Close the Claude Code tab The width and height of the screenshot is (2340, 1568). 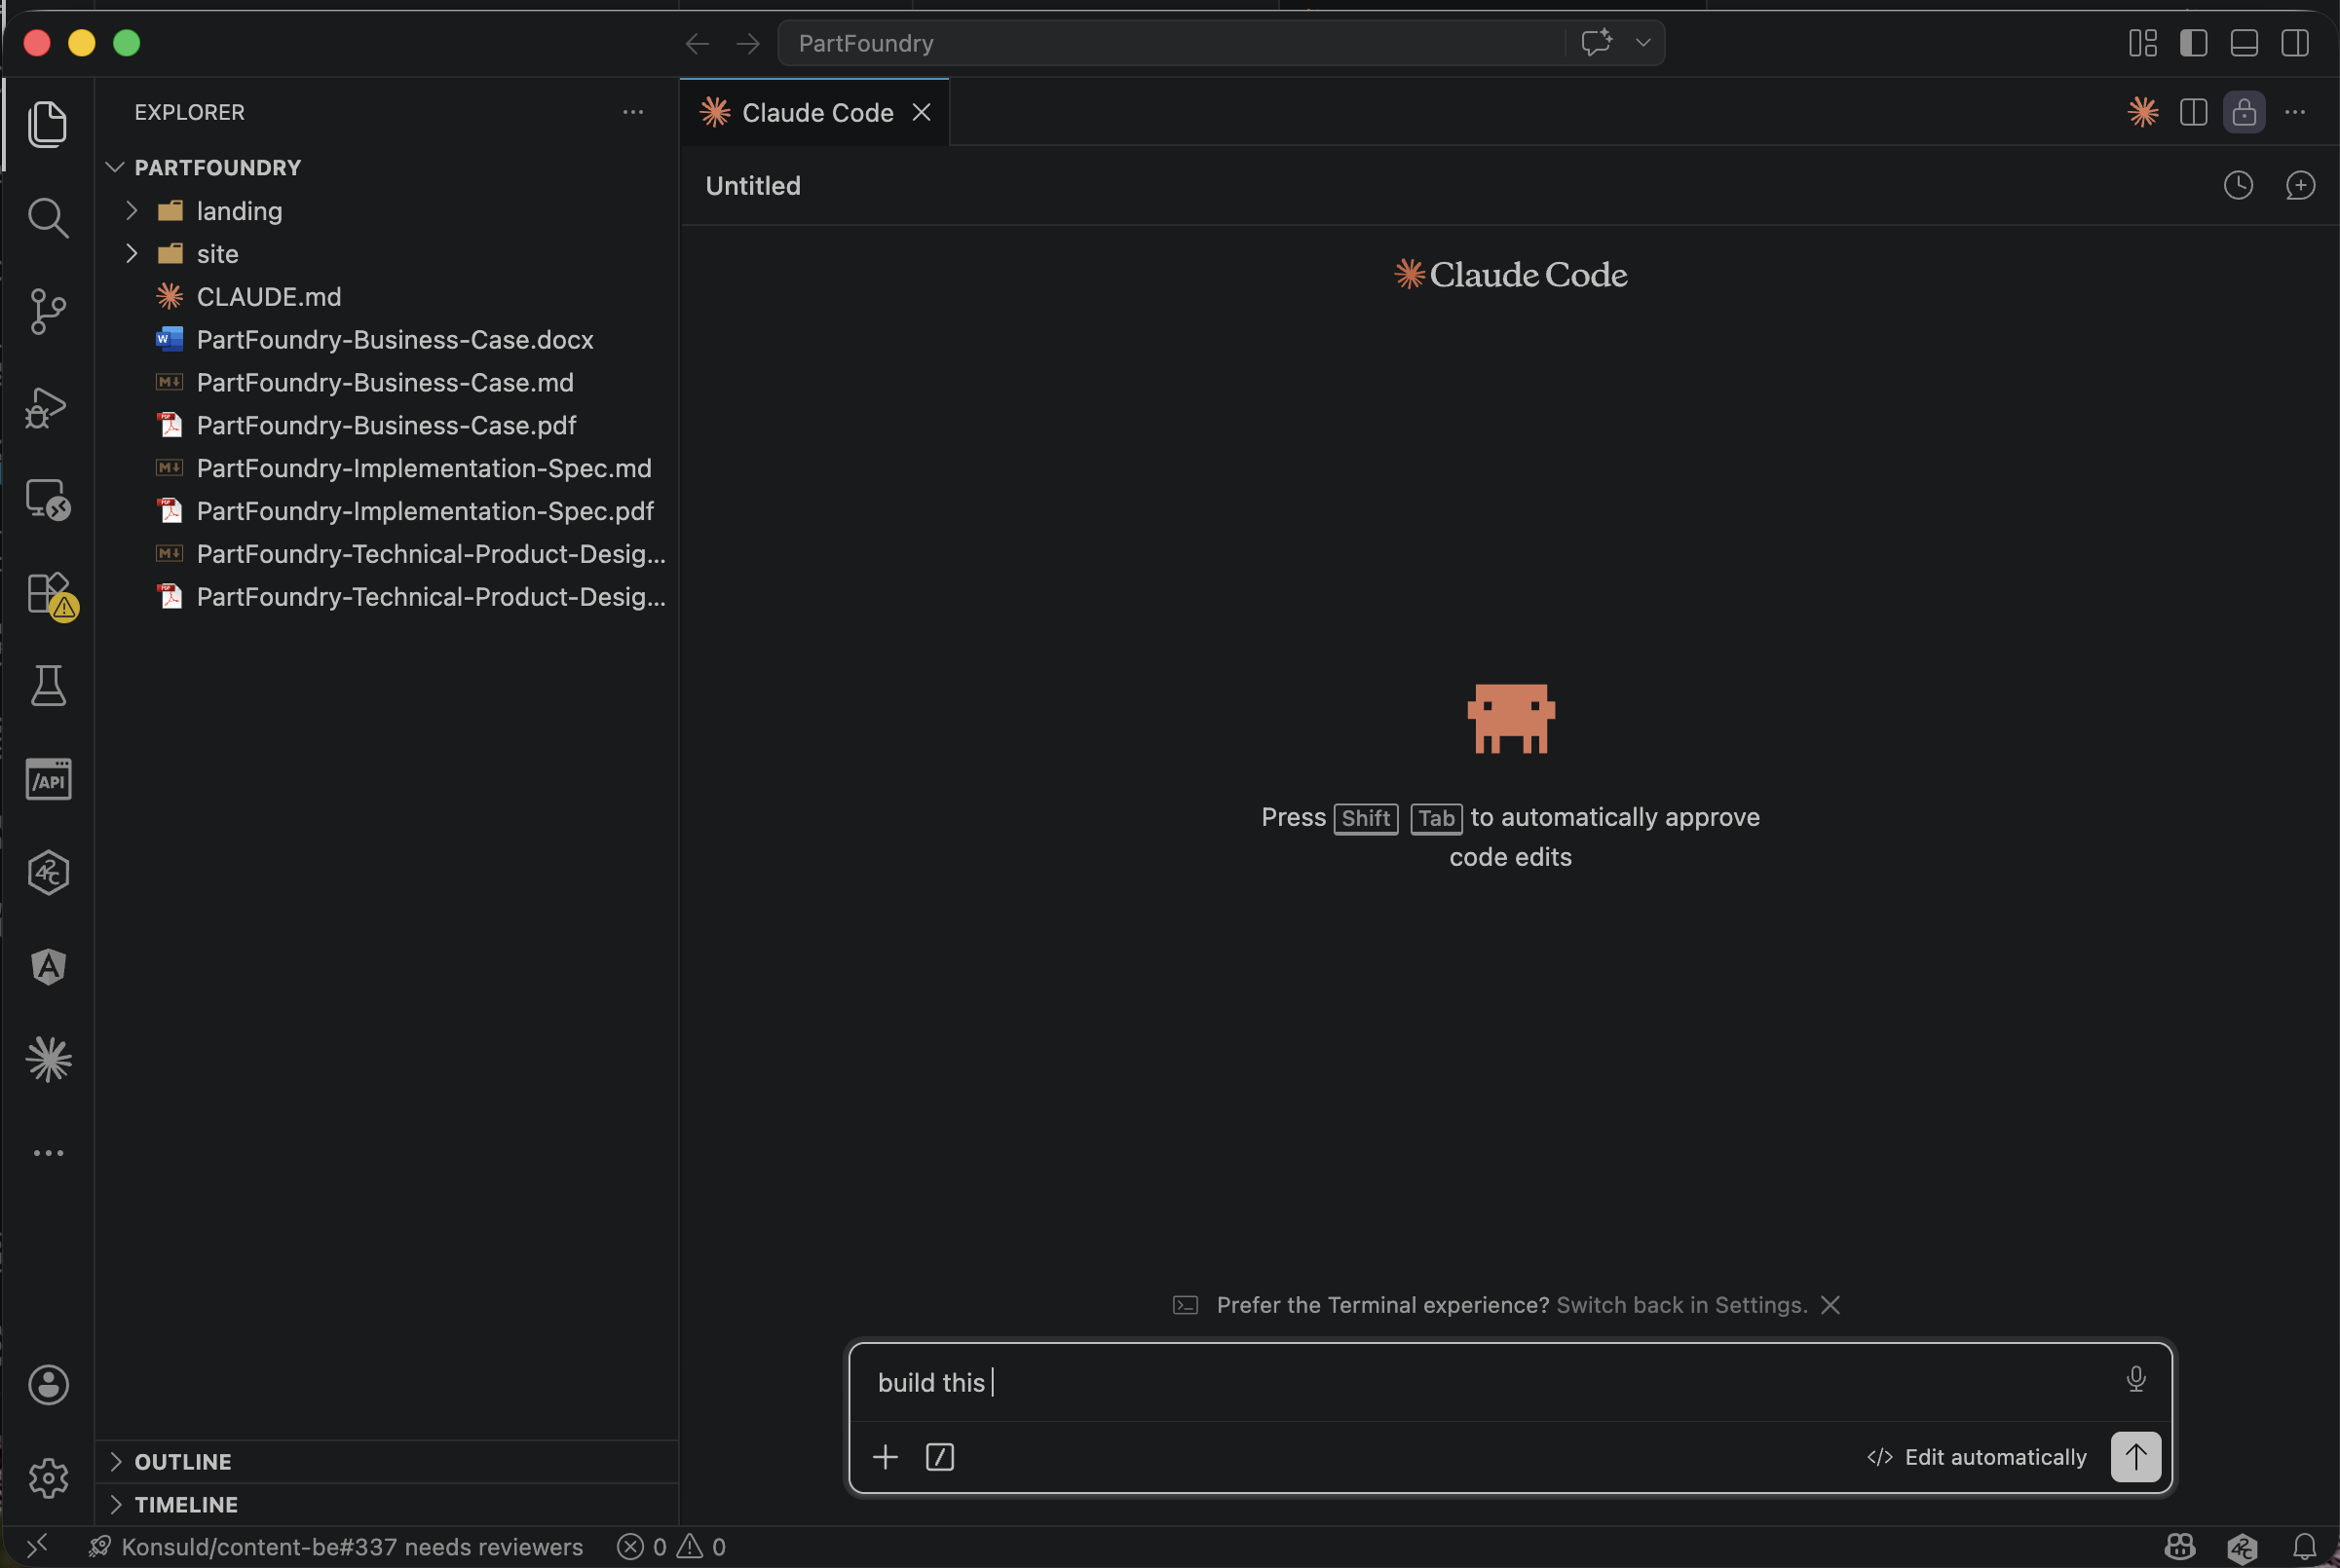[922, 112]
